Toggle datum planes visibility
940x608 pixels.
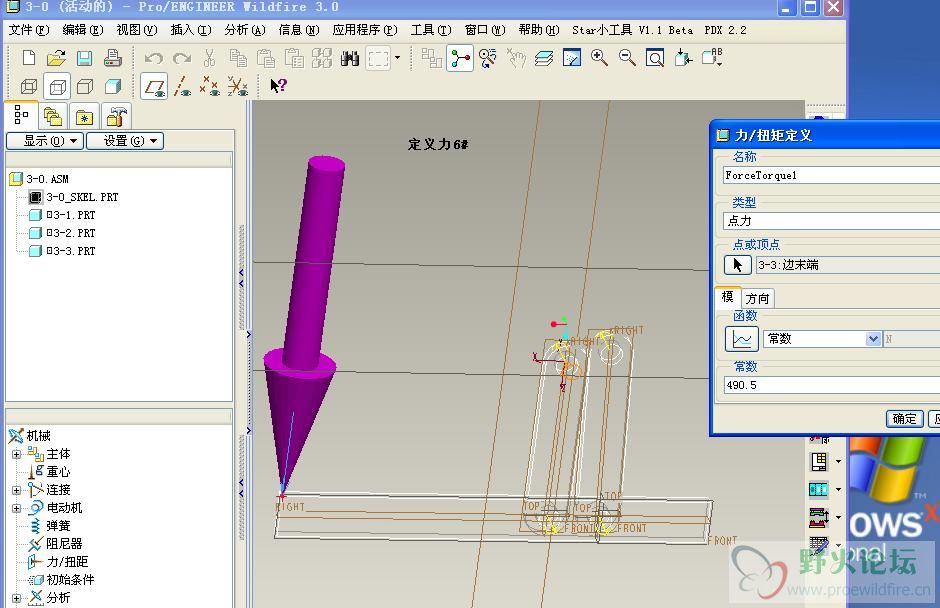click(x=154, y=87)
